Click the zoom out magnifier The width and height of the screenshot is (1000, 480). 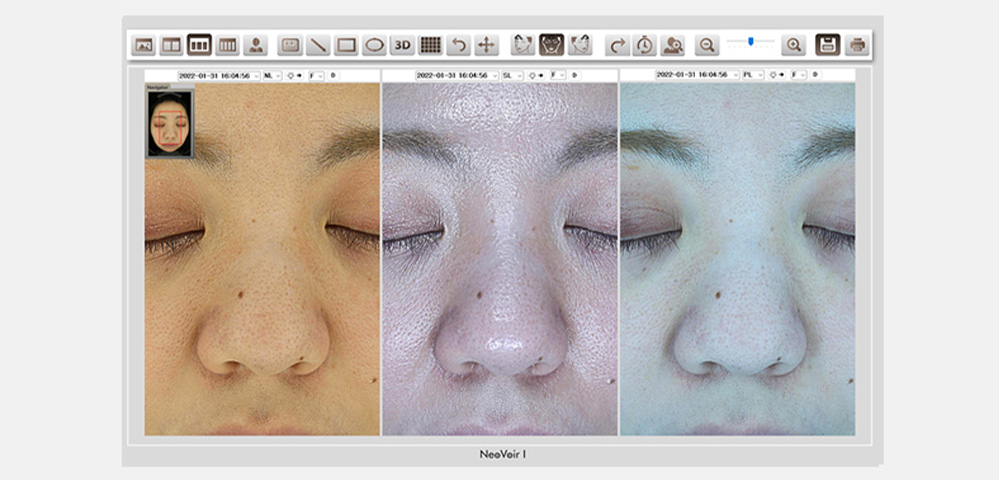(707, 45)
